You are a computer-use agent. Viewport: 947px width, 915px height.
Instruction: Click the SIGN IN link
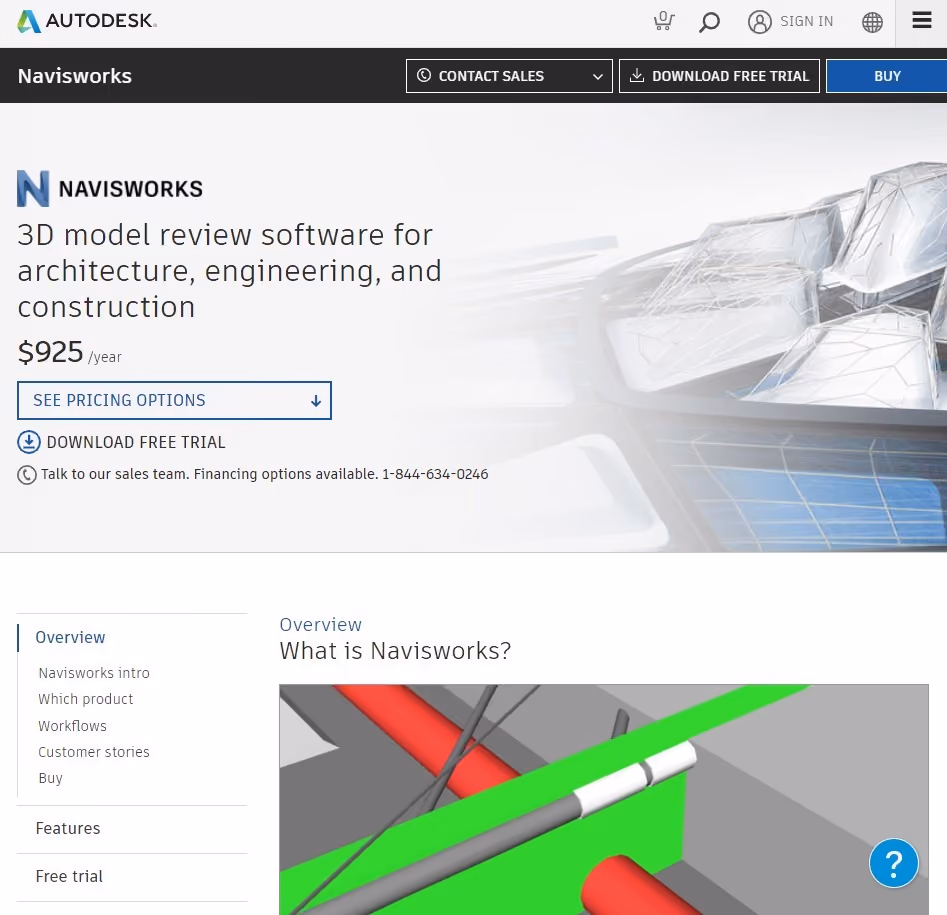pyautogui.click(x=806, y=22)
